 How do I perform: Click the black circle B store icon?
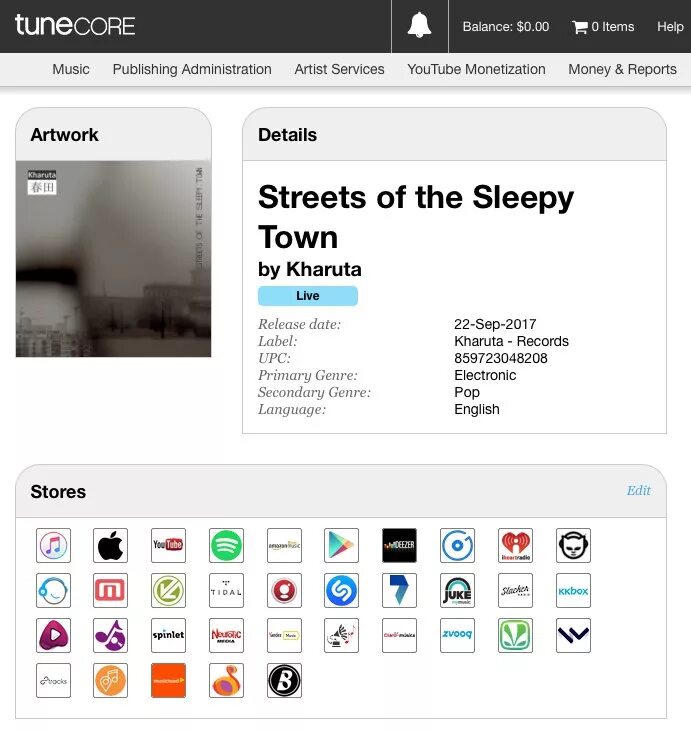[284, 680]
